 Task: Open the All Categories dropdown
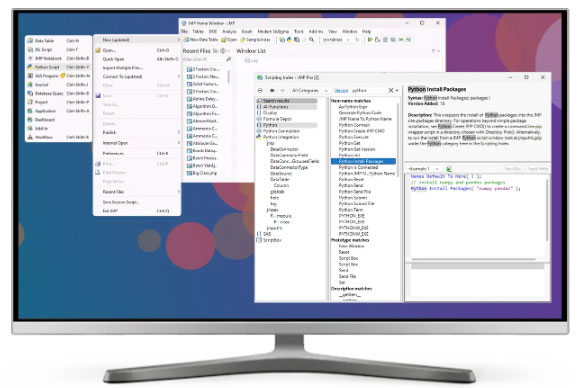(310, 90)
